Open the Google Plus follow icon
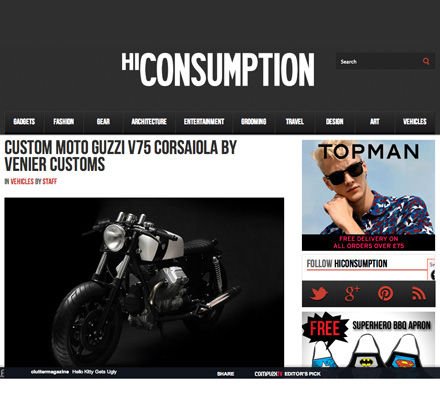This screenshot has height=404, width=440. coord(352,294)
